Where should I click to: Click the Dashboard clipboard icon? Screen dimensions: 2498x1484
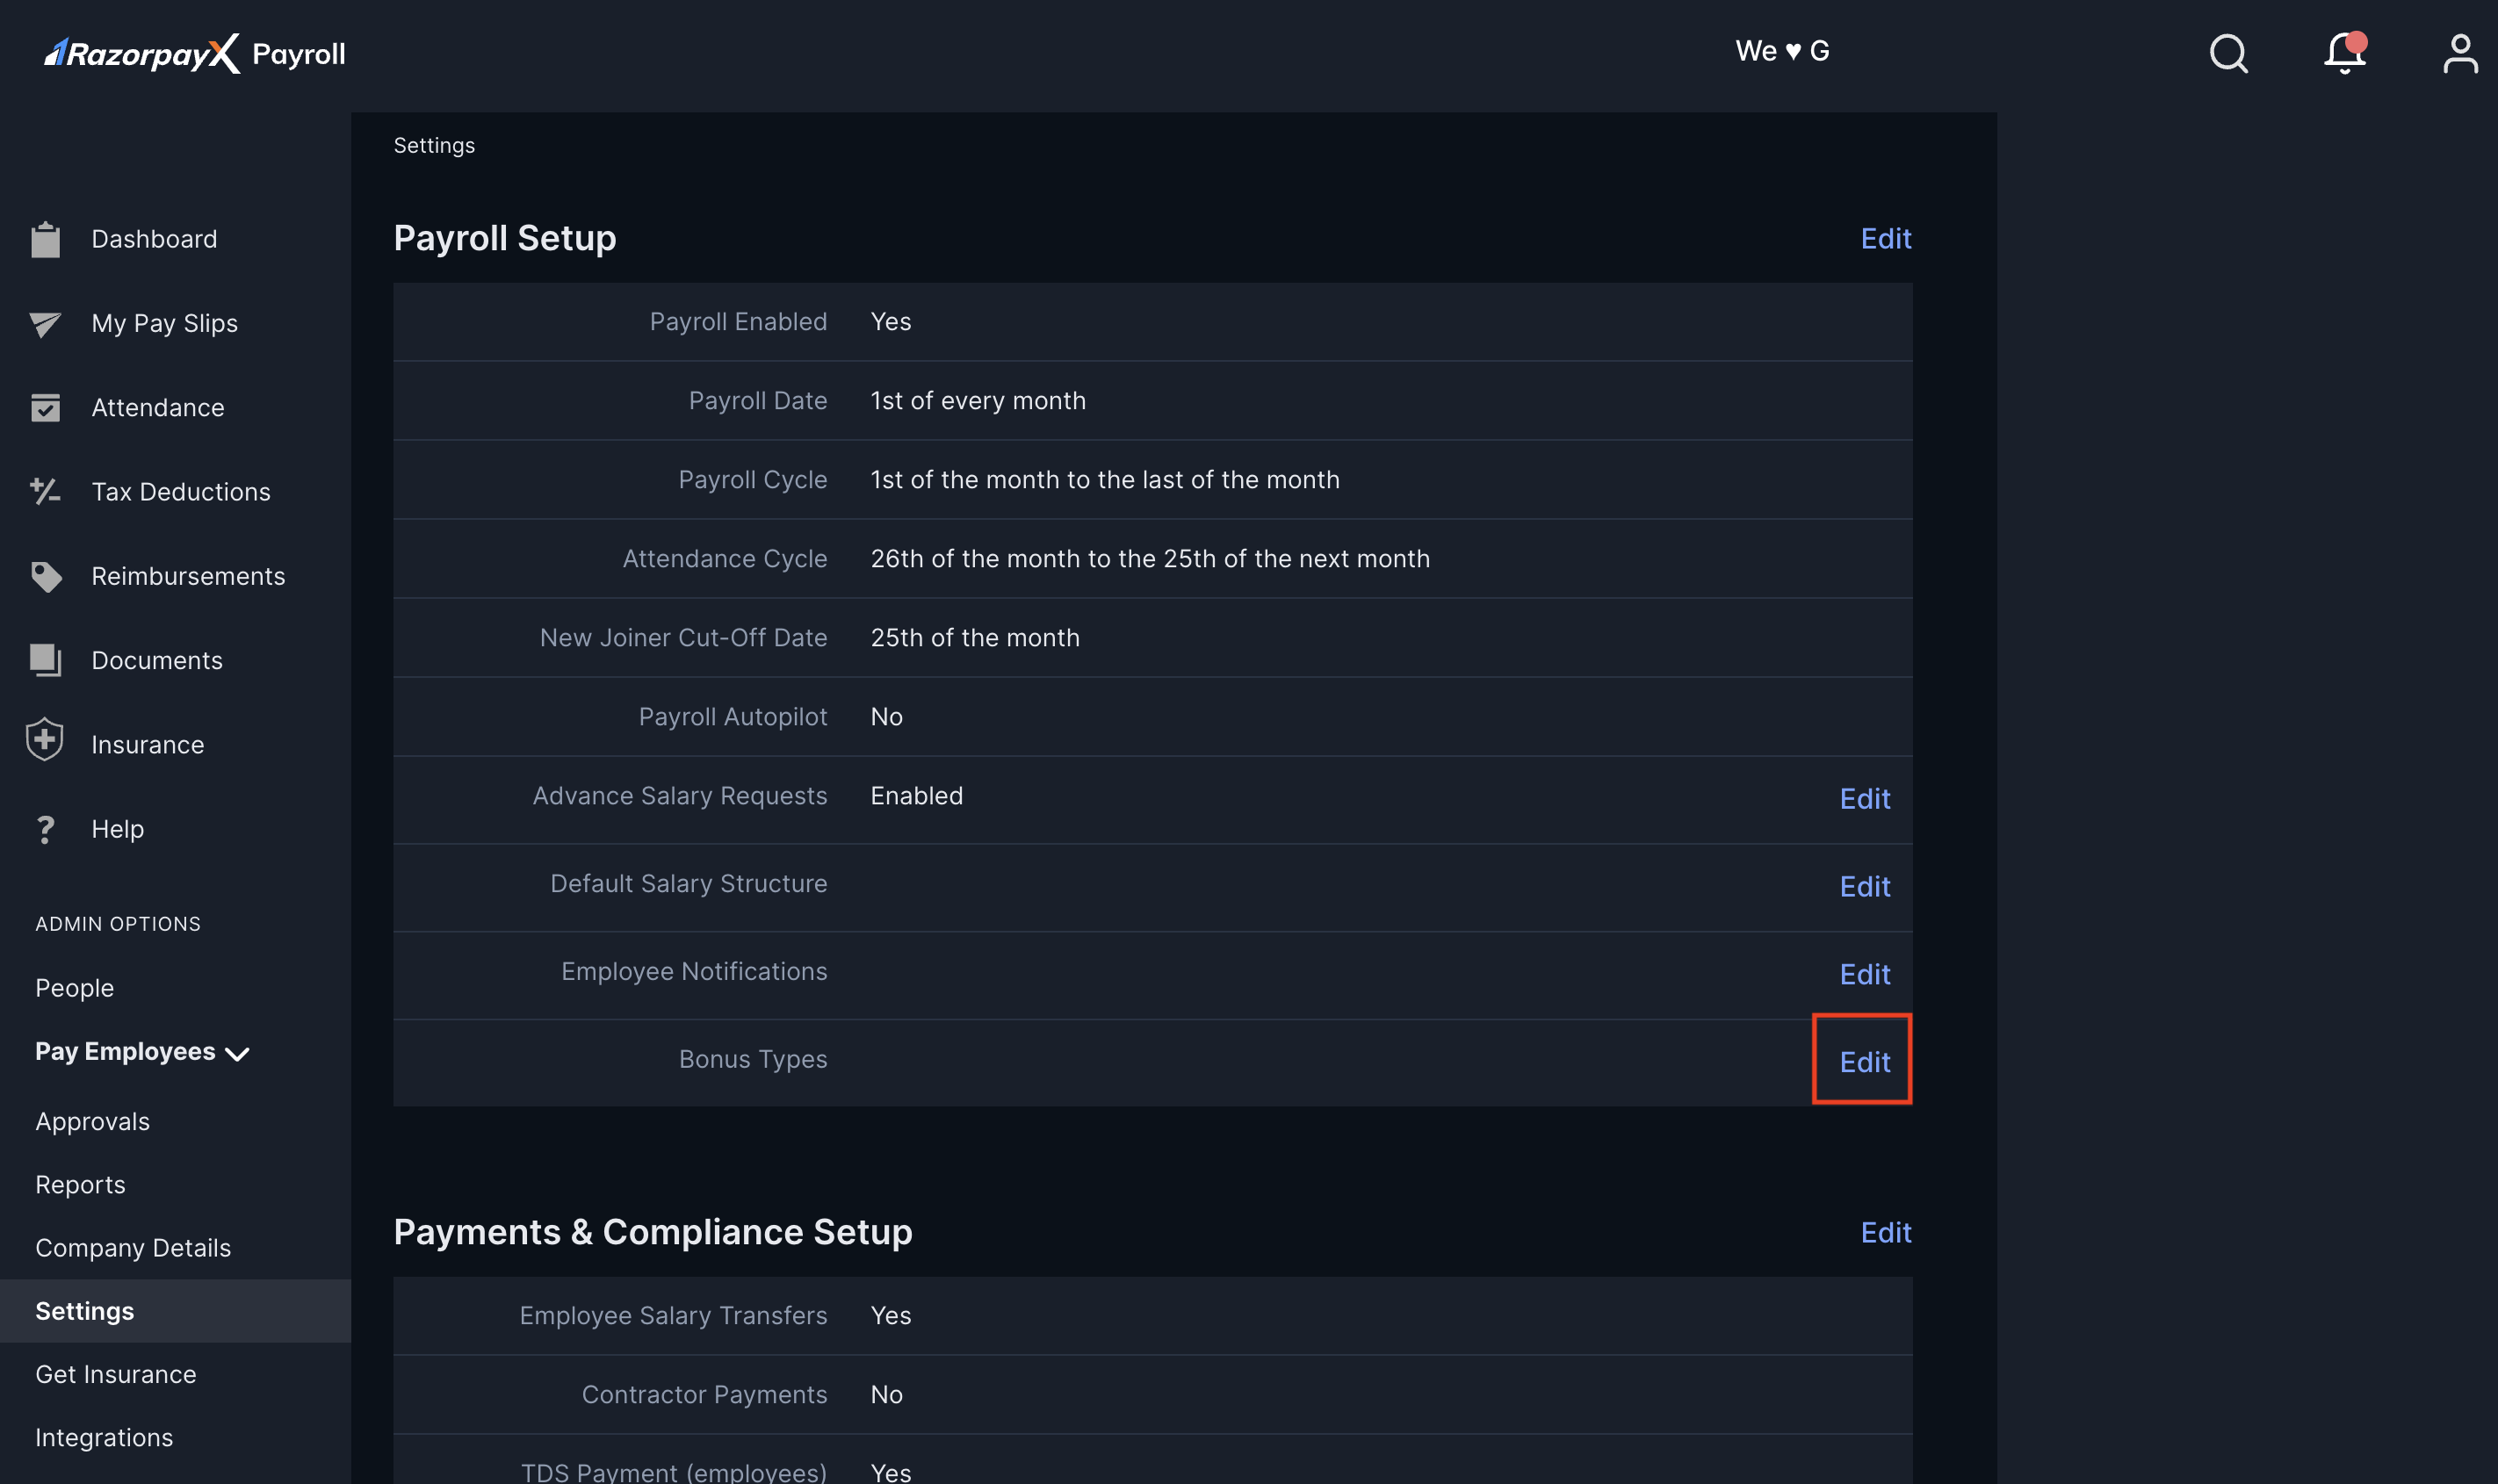45,239
